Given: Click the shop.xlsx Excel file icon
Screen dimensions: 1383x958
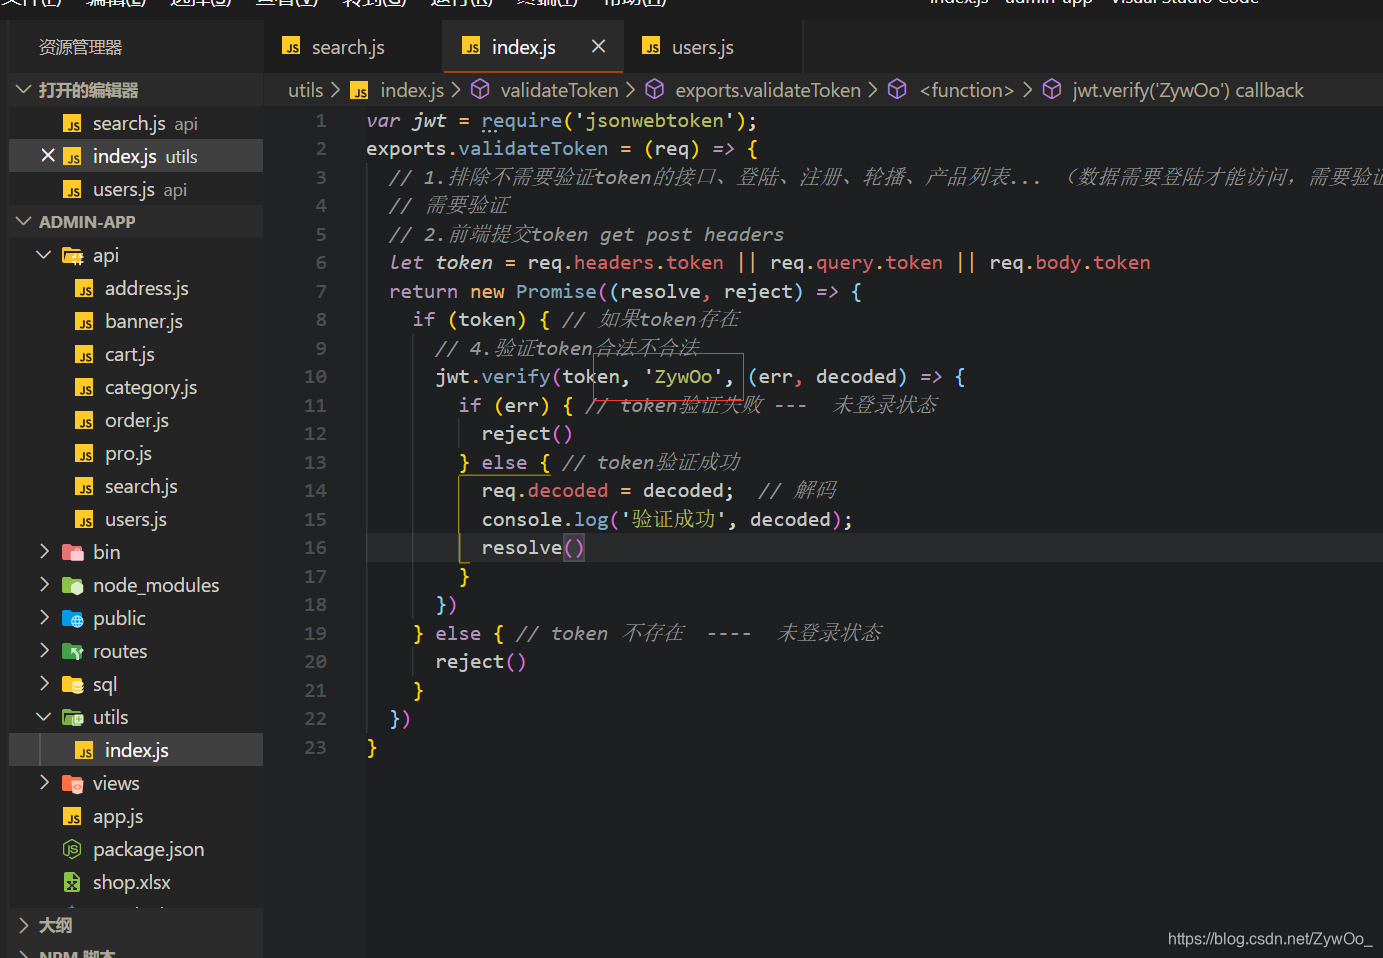Looking at the screenshot, I should pos(72,882).
